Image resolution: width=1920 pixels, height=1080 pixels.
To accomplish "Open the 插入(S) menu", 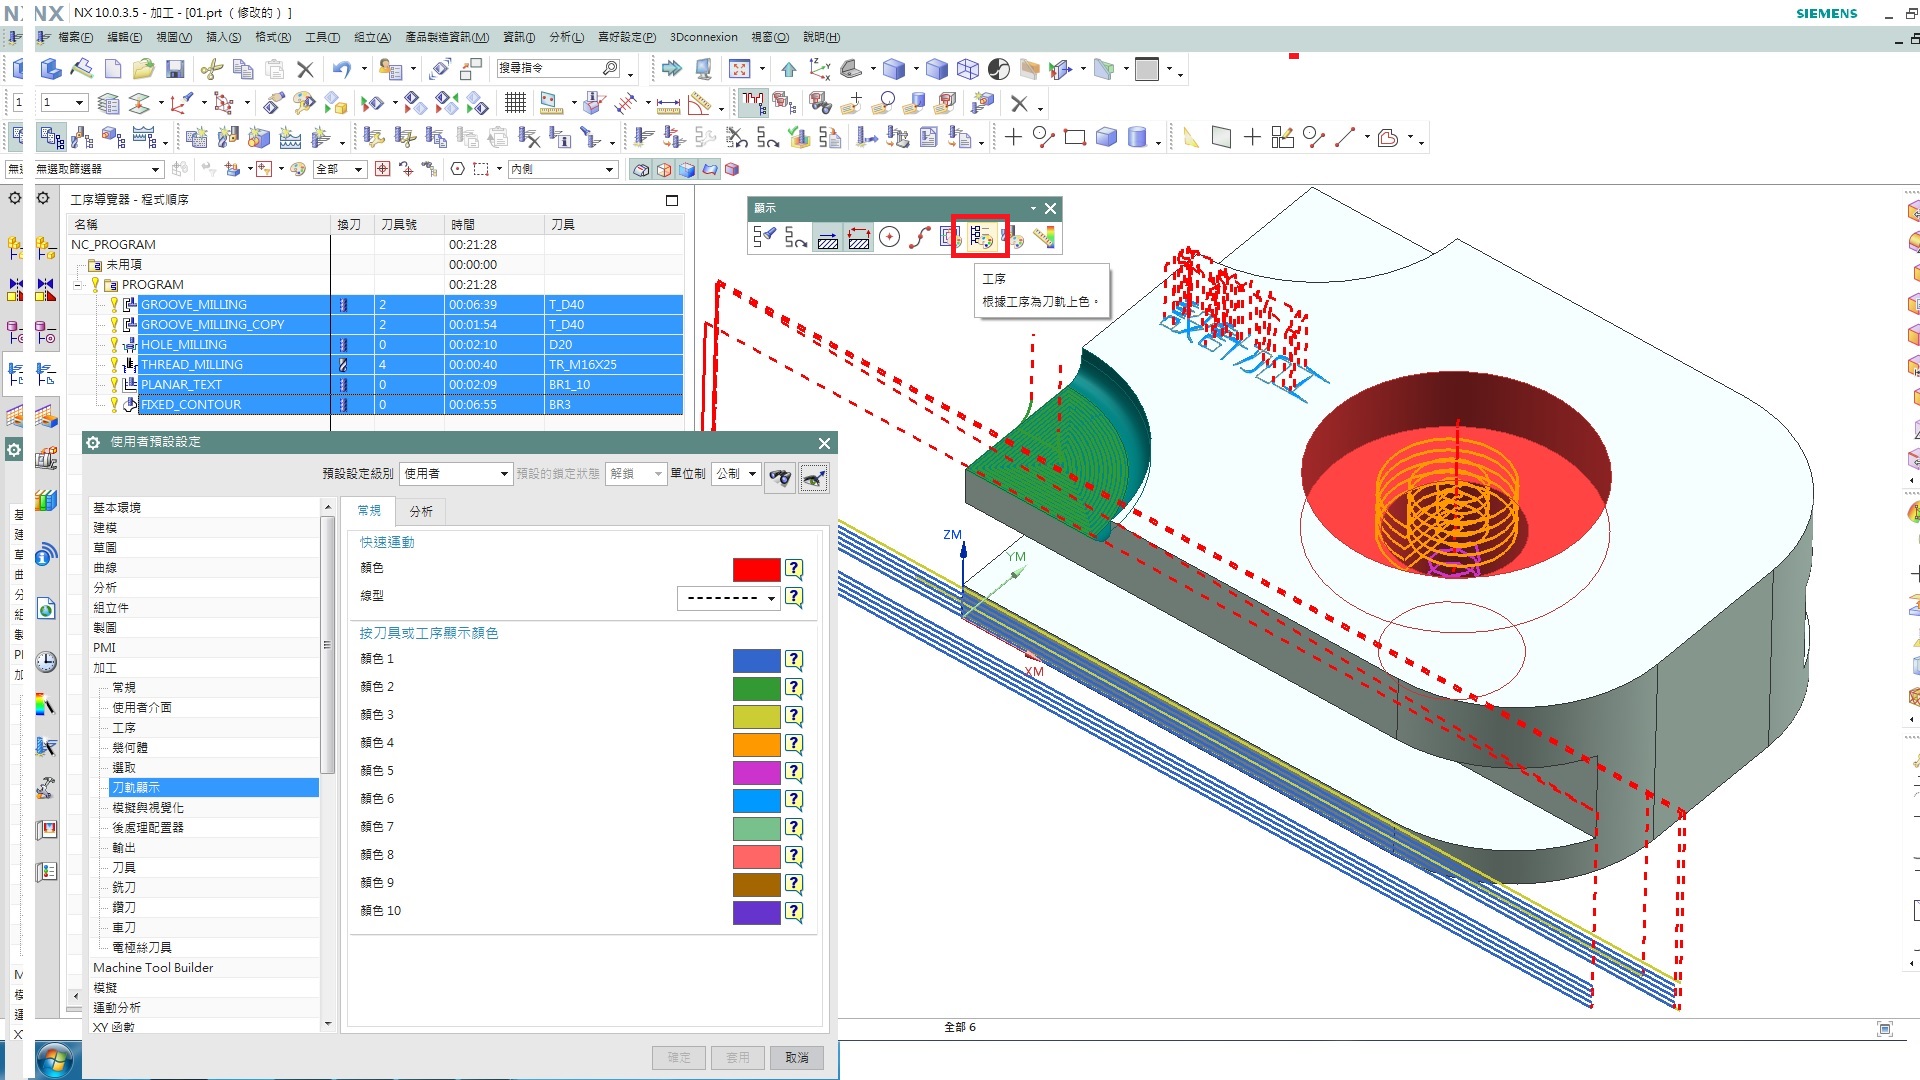I will point(223,37).
